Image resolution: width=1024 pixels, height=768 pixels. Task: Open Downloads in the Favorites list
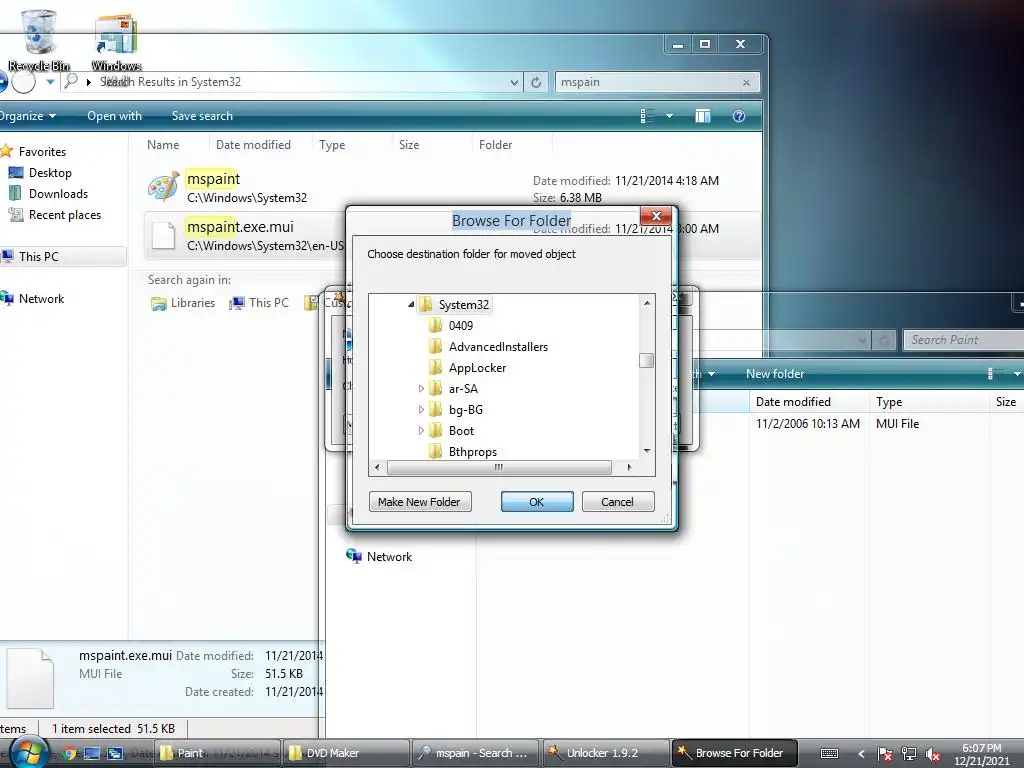click(58, 194)
